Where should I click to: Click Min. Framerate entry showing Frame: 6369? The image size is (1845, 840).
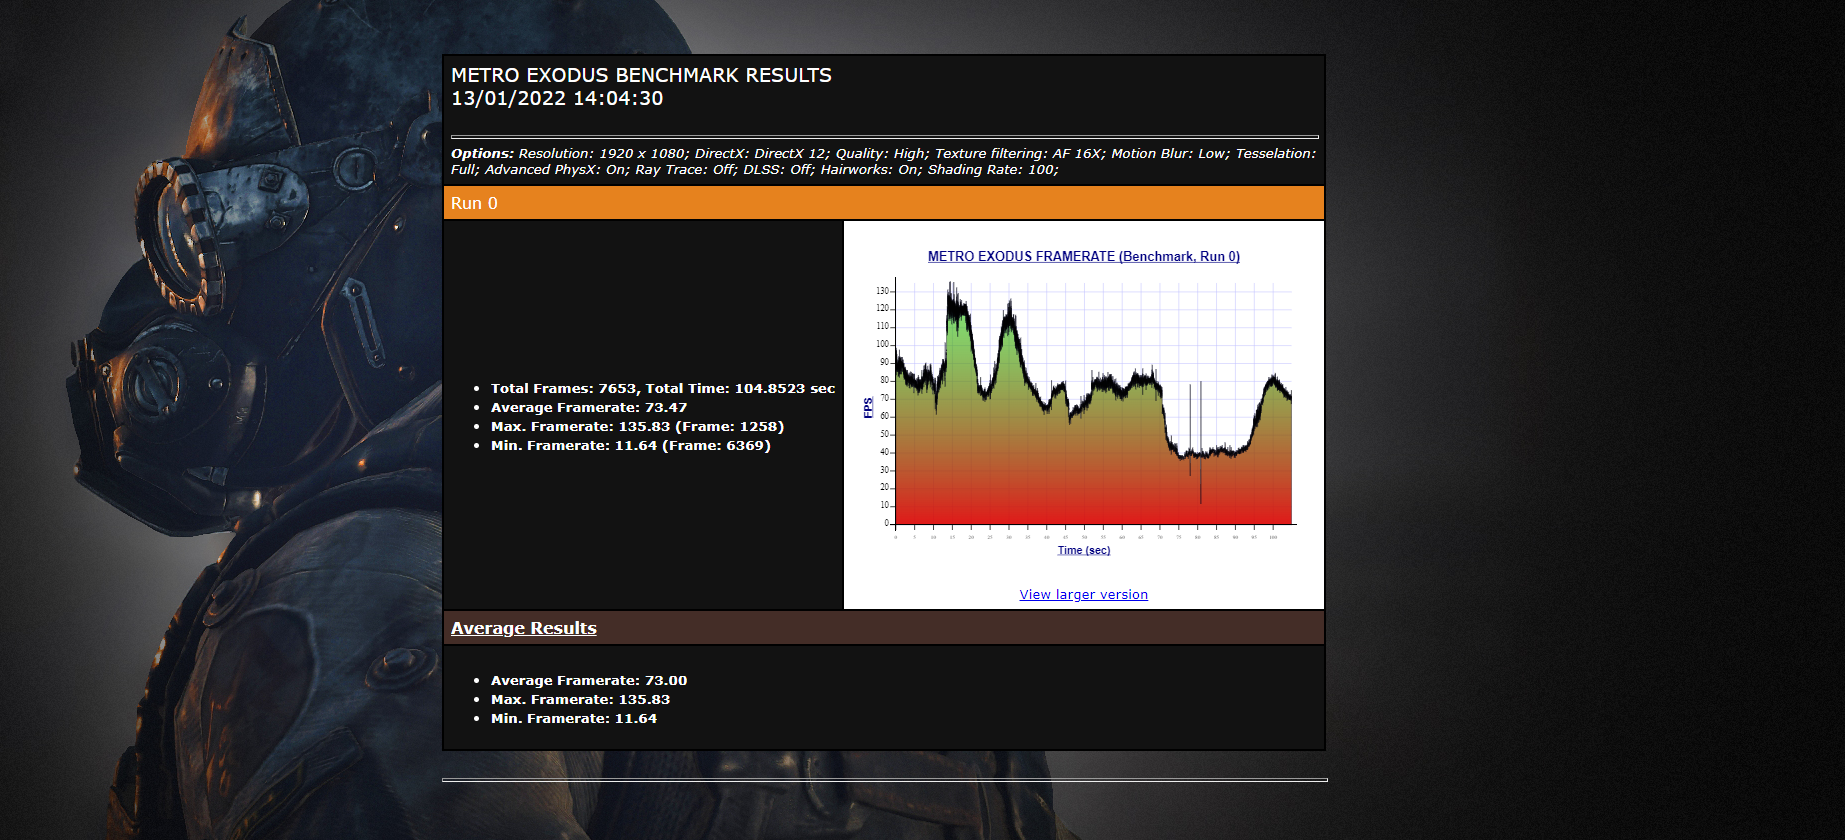630,446
